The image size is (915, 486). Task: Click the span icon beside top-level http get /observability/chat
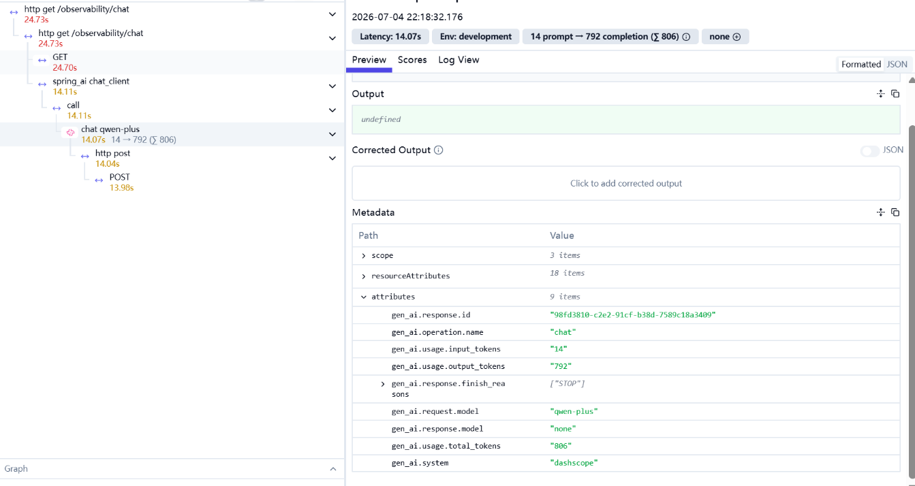click(x=14, y=12)
